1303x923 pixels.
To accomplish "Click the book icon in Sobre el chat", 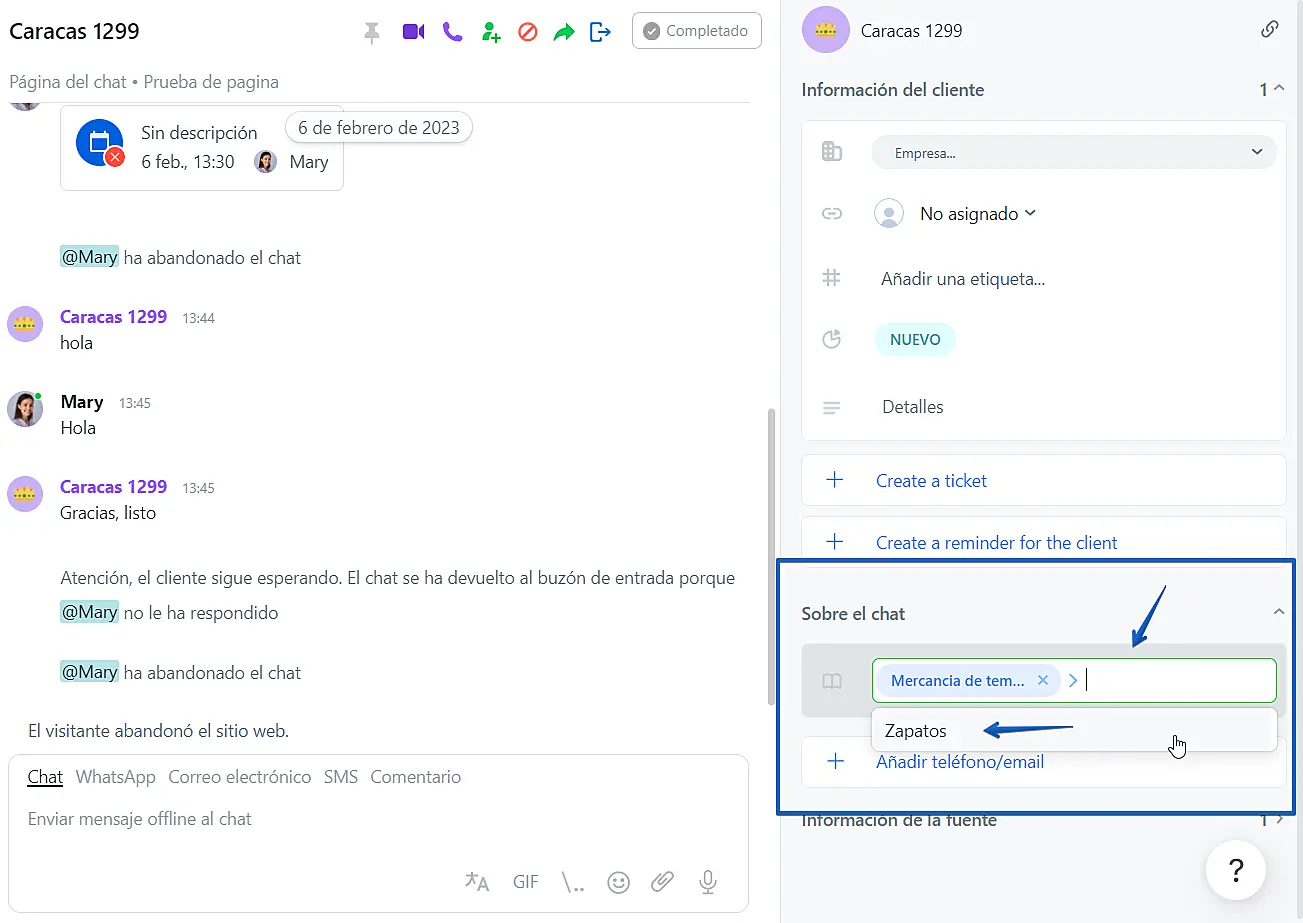I will pos(832,681).
